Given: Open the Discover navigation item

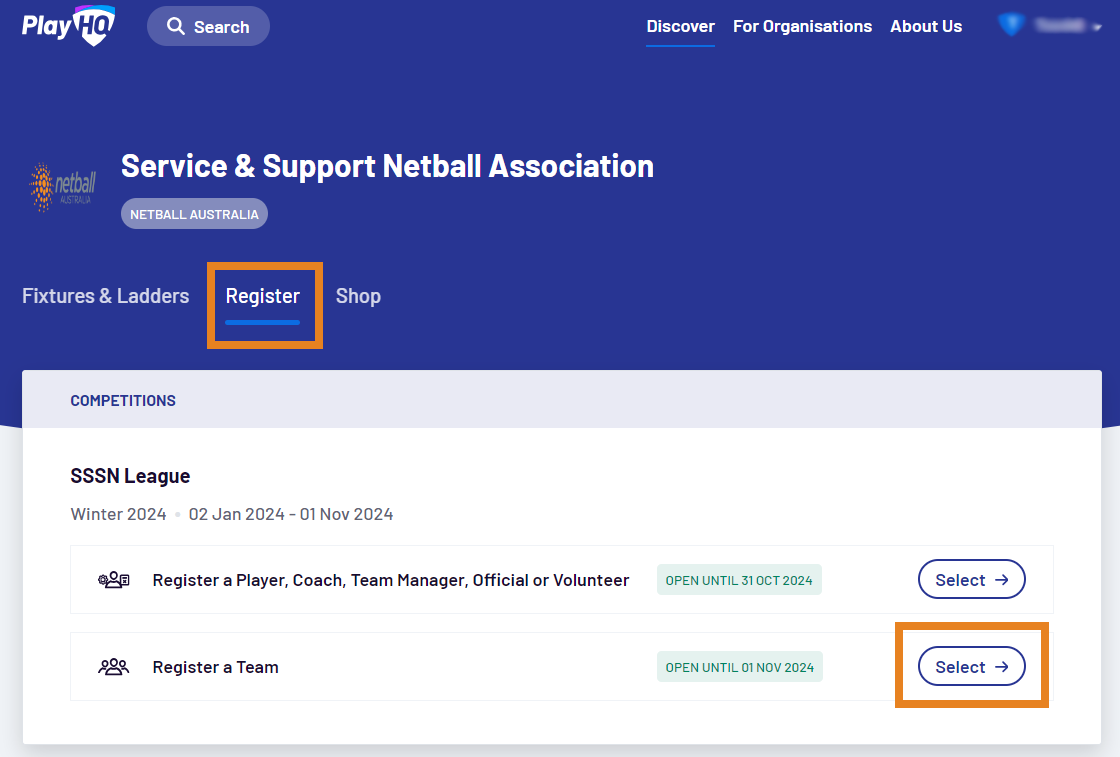Looking at the screenshot, I should (x=680, y=26).
